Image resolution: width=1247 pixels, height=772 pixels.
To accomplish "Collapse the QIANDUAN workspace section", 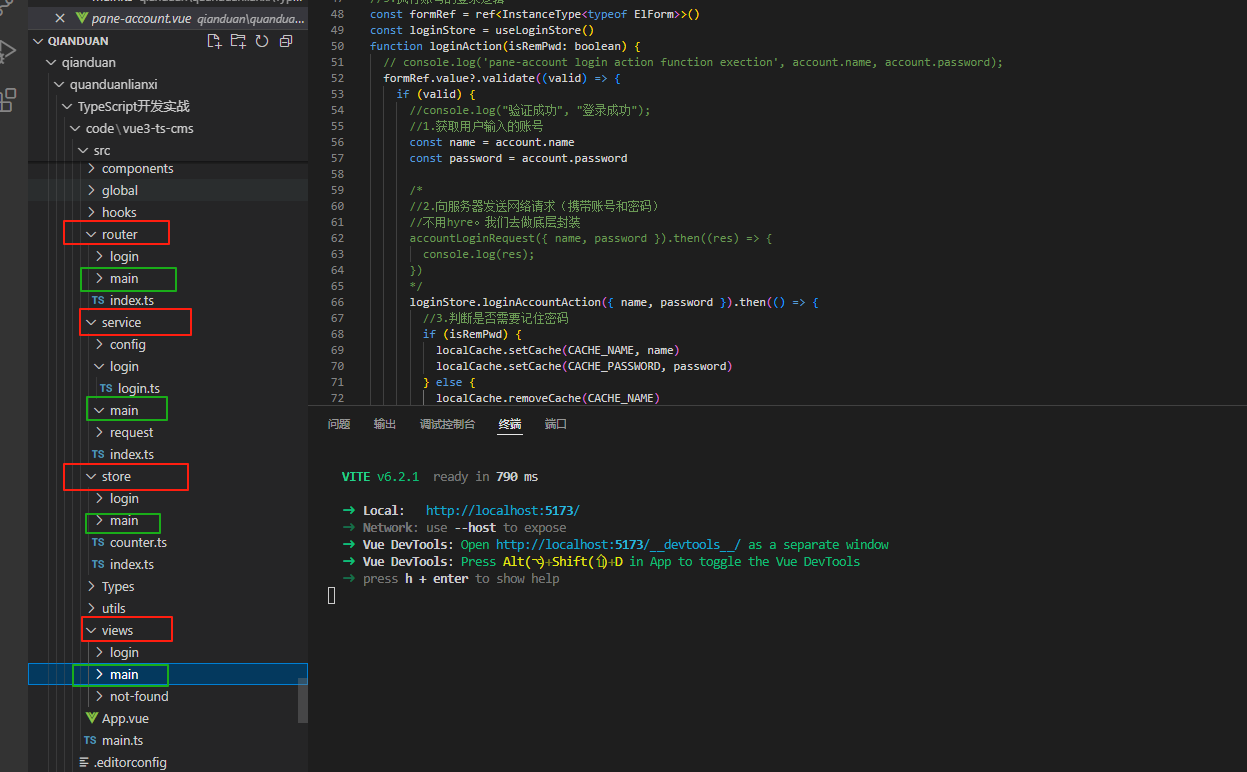I will 39,41.
